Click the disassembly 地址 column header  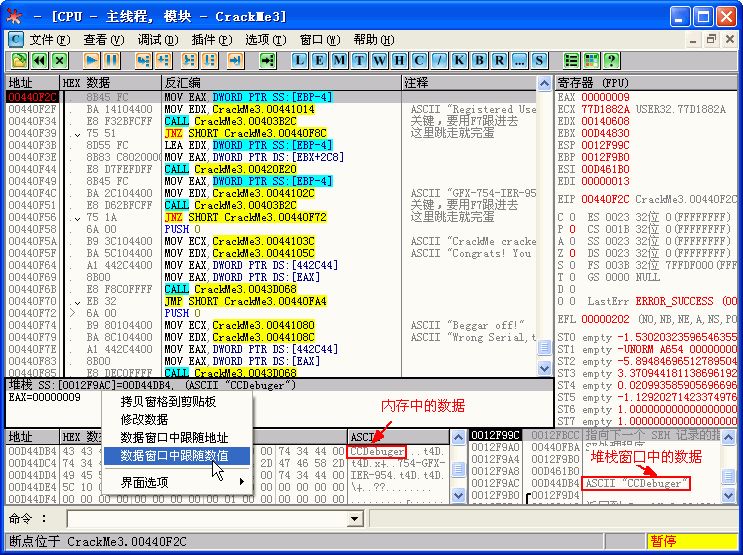pos(32,83)
